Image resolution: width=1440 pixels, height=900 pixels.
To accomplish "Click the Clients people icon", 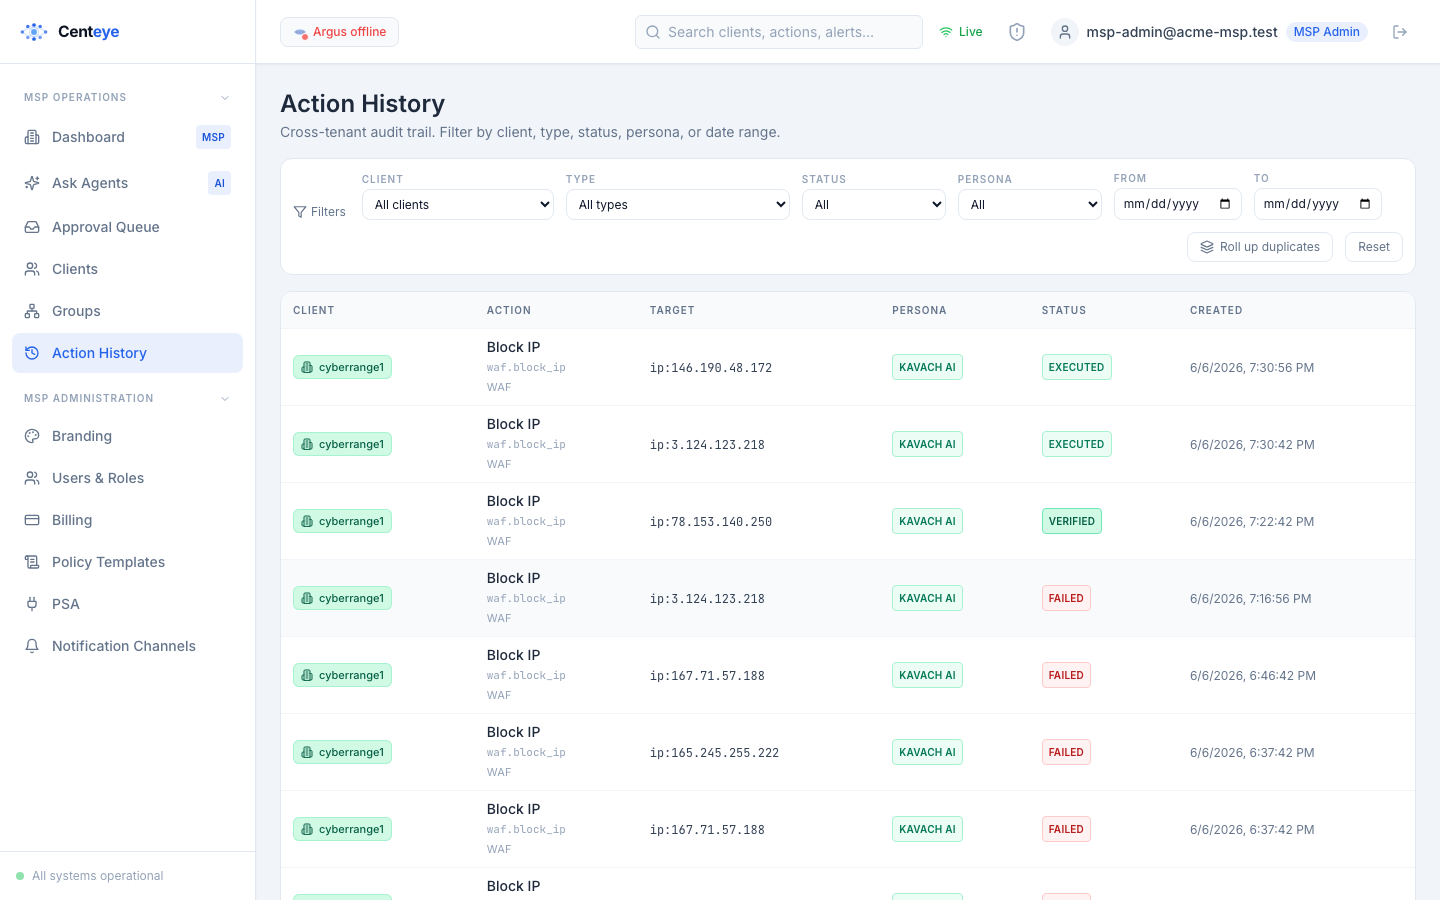I will [32, 269].
